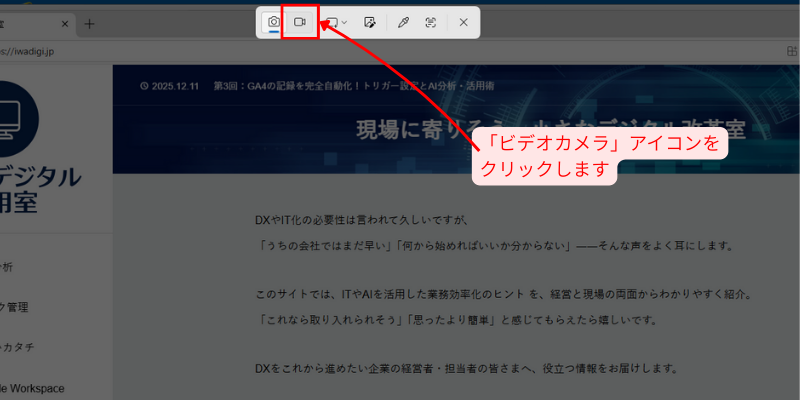Click the line starting DXやIT化の必要性

tap(361, 221)
